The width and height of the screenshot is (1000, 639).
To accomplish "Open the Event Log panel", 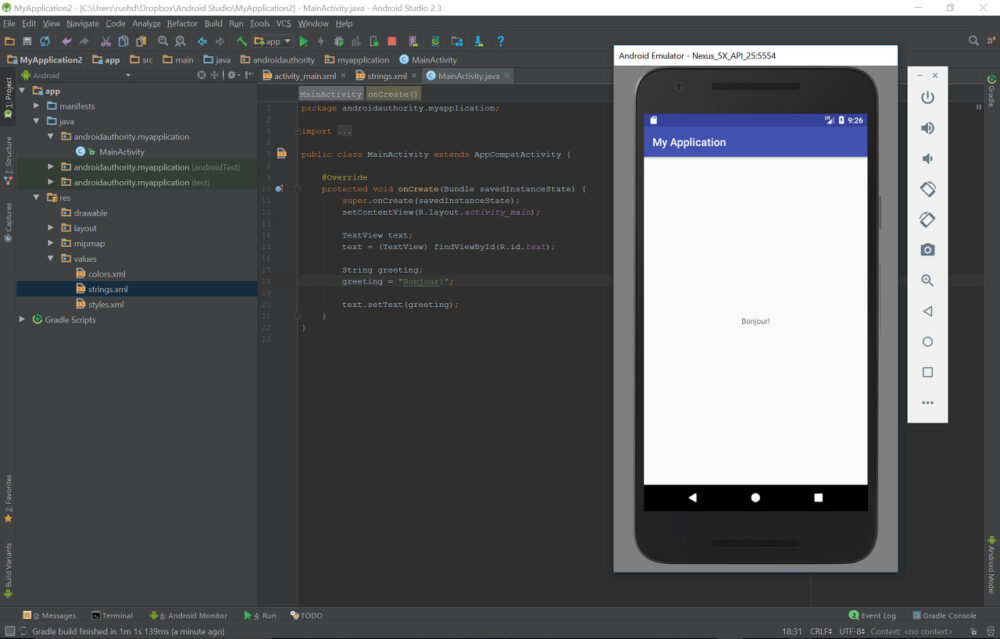I will 872,616.
